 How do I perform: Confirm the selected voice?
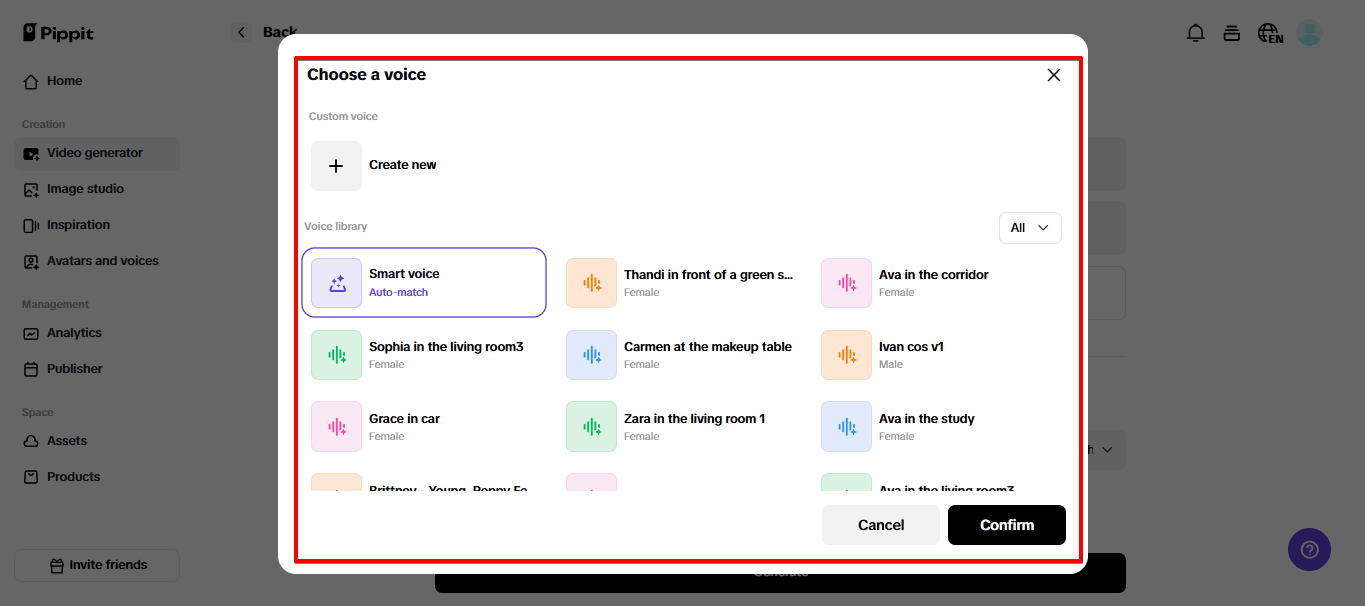click(1006, 524)
